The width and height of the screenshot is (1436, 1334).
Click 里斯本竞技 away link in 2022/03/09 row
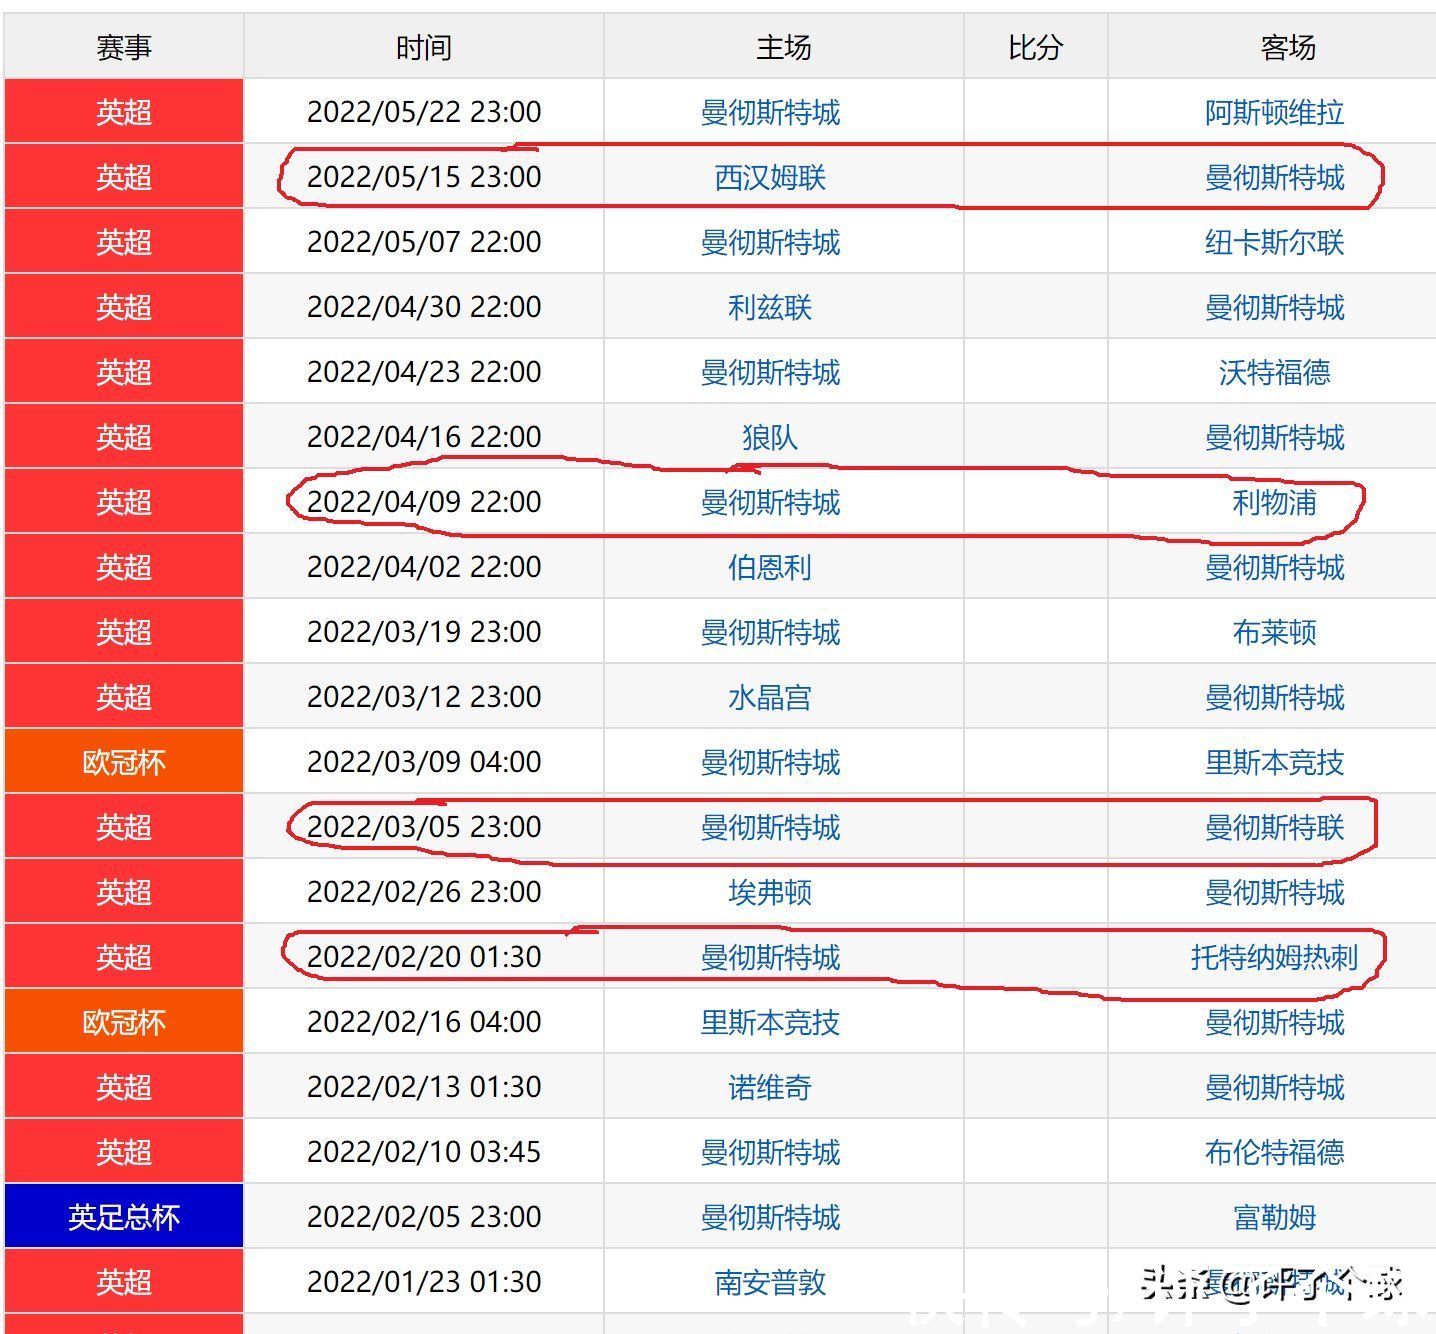pyautogui.click(x=1274, y=762)
